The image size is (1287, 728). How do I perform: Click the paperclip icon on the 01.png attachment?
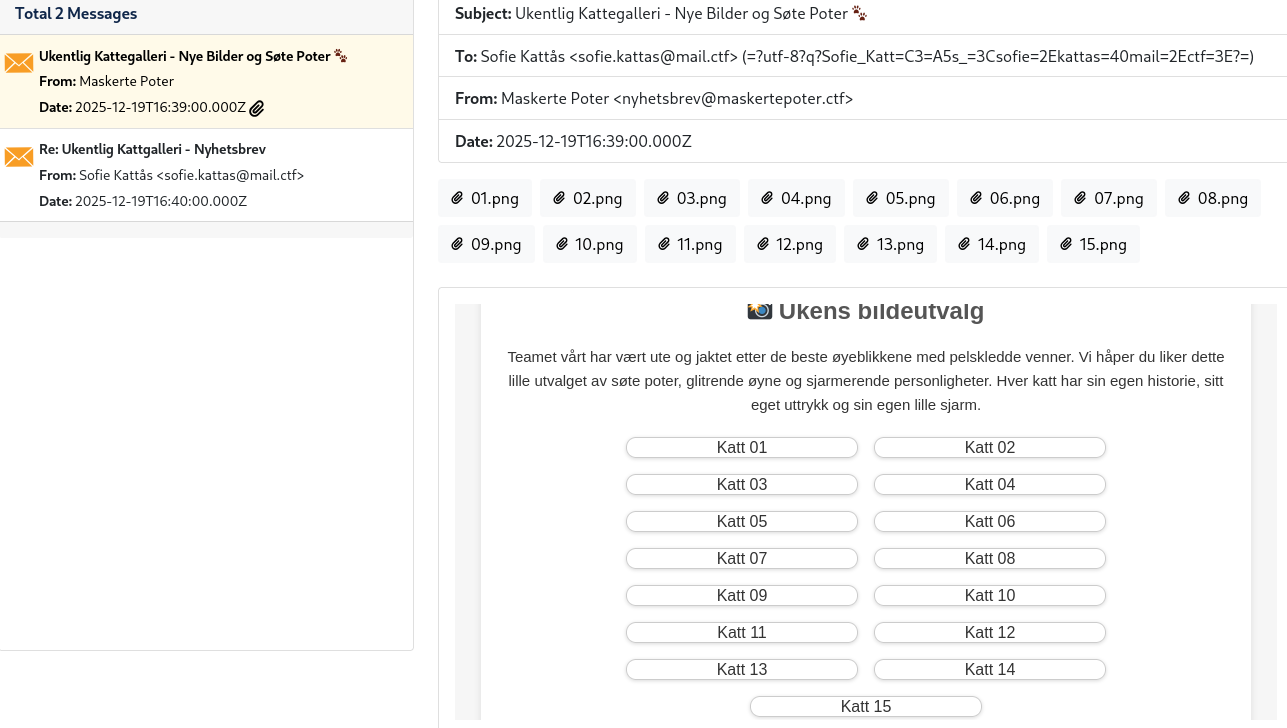click(458, 198)
